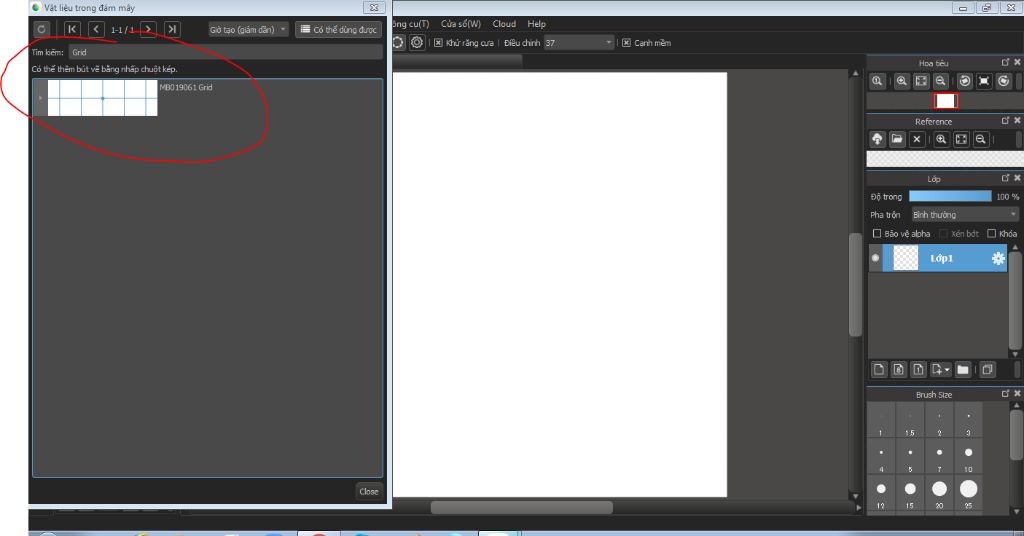Zoom out using the Hoa tiêu navigator
Screen dimensions: 1024x536
click(x=940, y=82)
